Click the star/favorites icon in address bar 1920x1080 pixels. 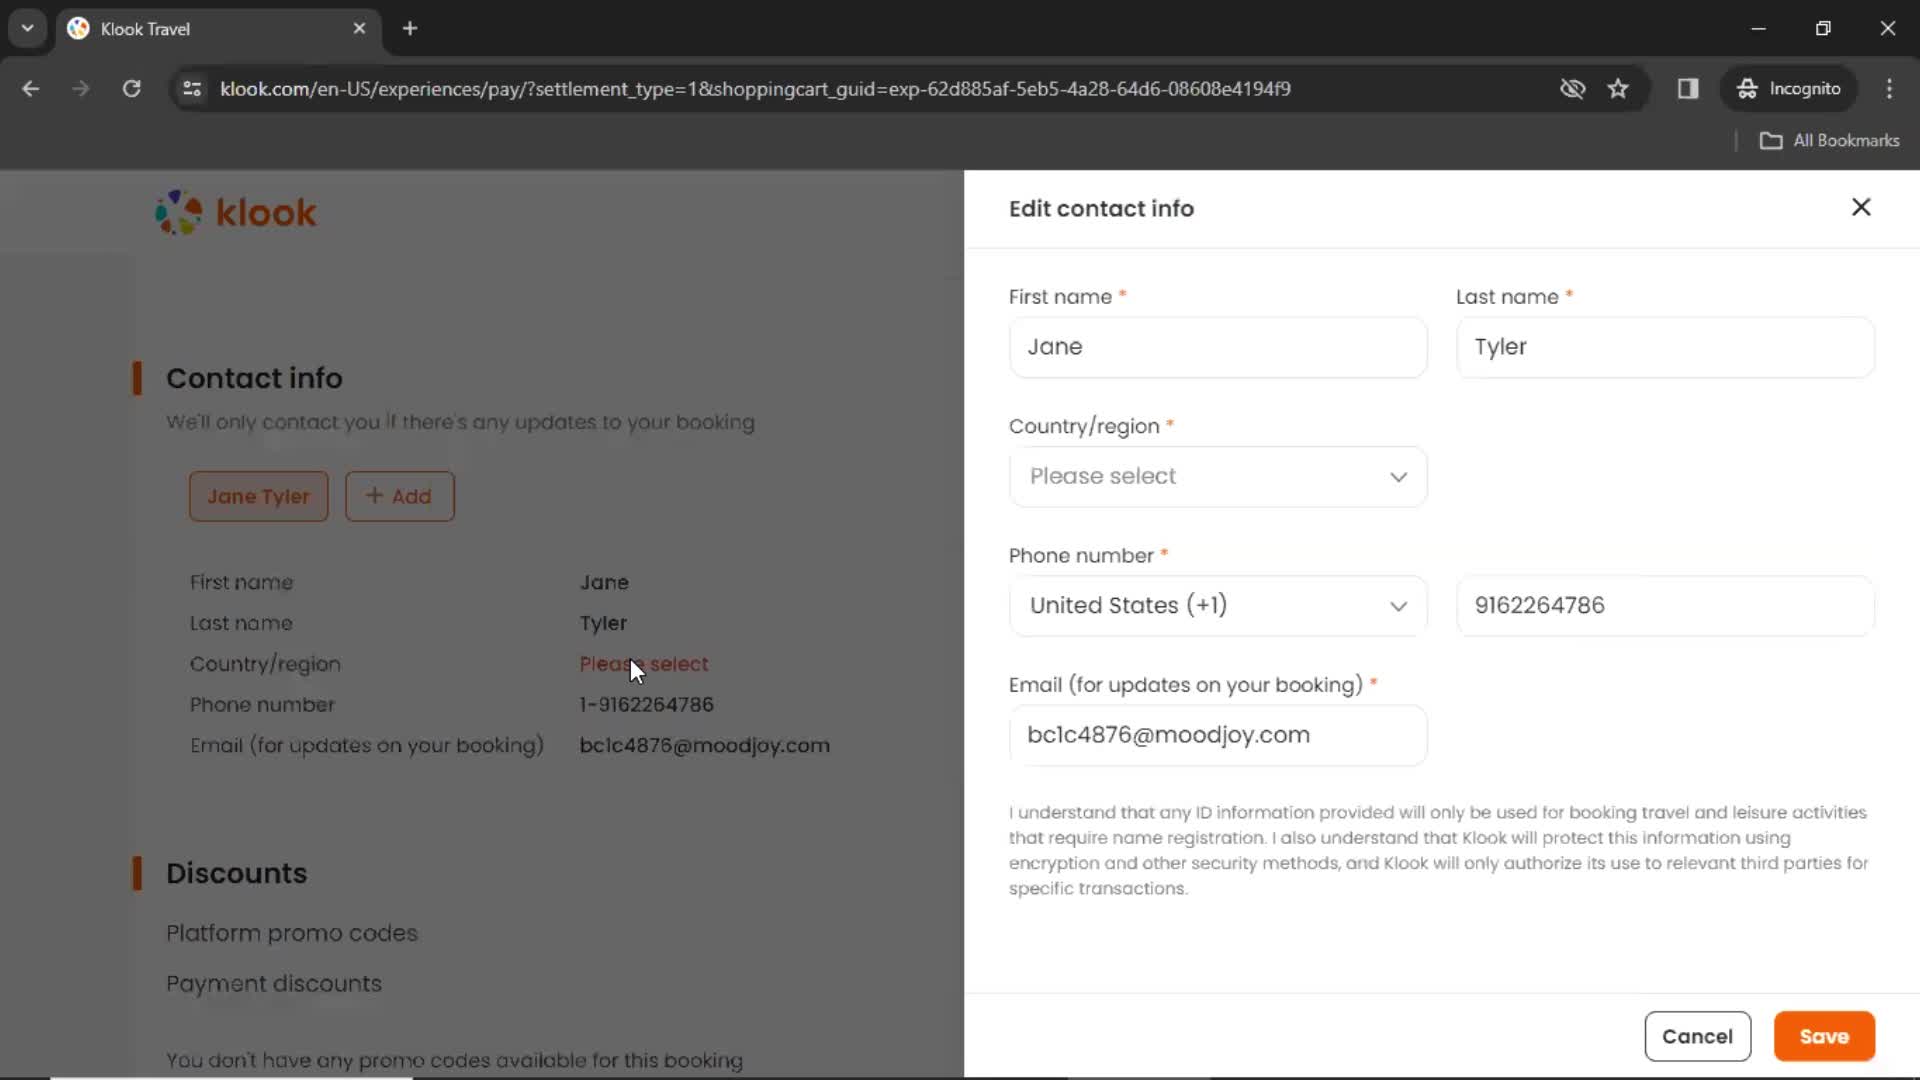[1621, 88]
